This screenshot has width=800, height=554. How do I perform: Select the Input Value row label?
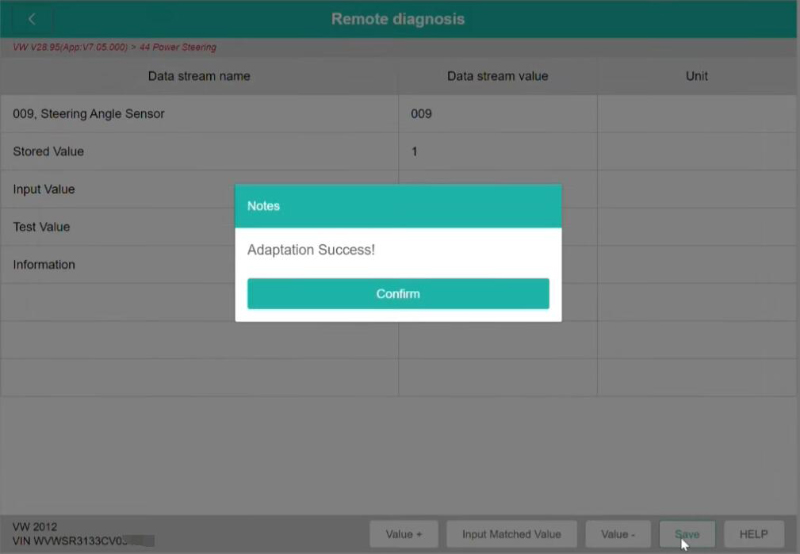pyautogui.click(x=44, y=189)
